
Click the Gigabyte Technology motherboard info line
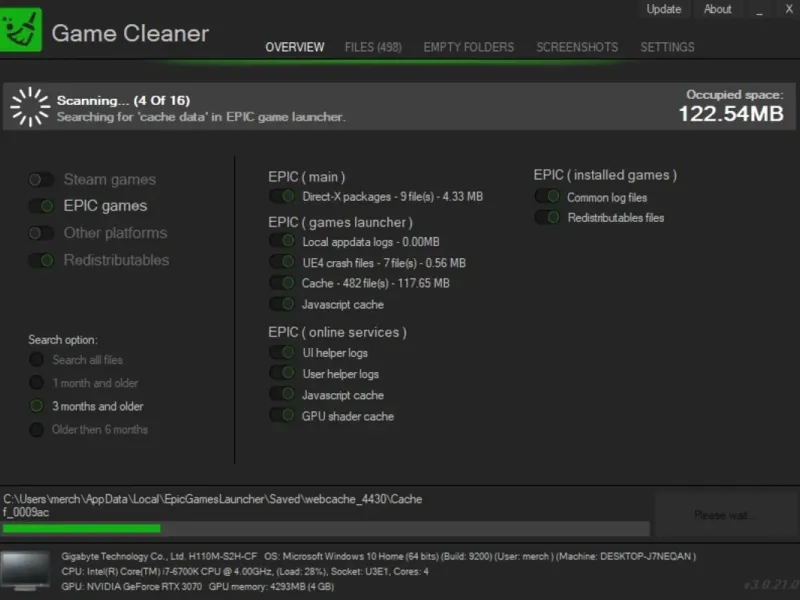pos(159,556)
